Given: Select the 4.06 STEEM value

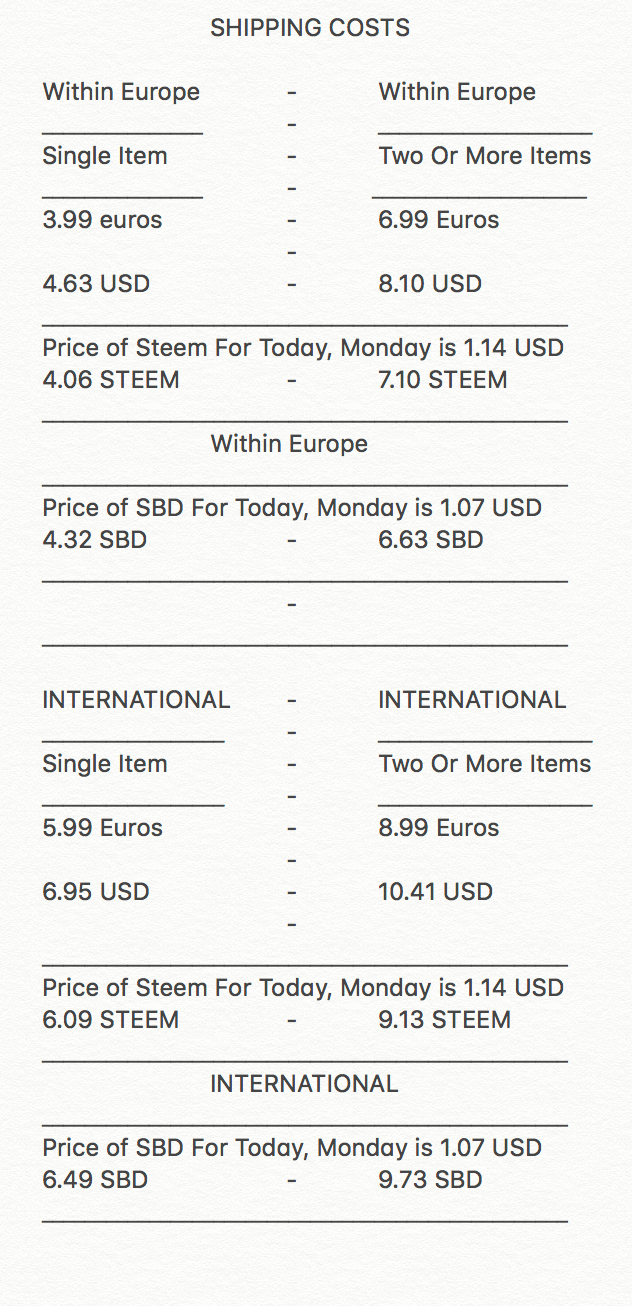Looking at the screenshot, I should (111, 380).
